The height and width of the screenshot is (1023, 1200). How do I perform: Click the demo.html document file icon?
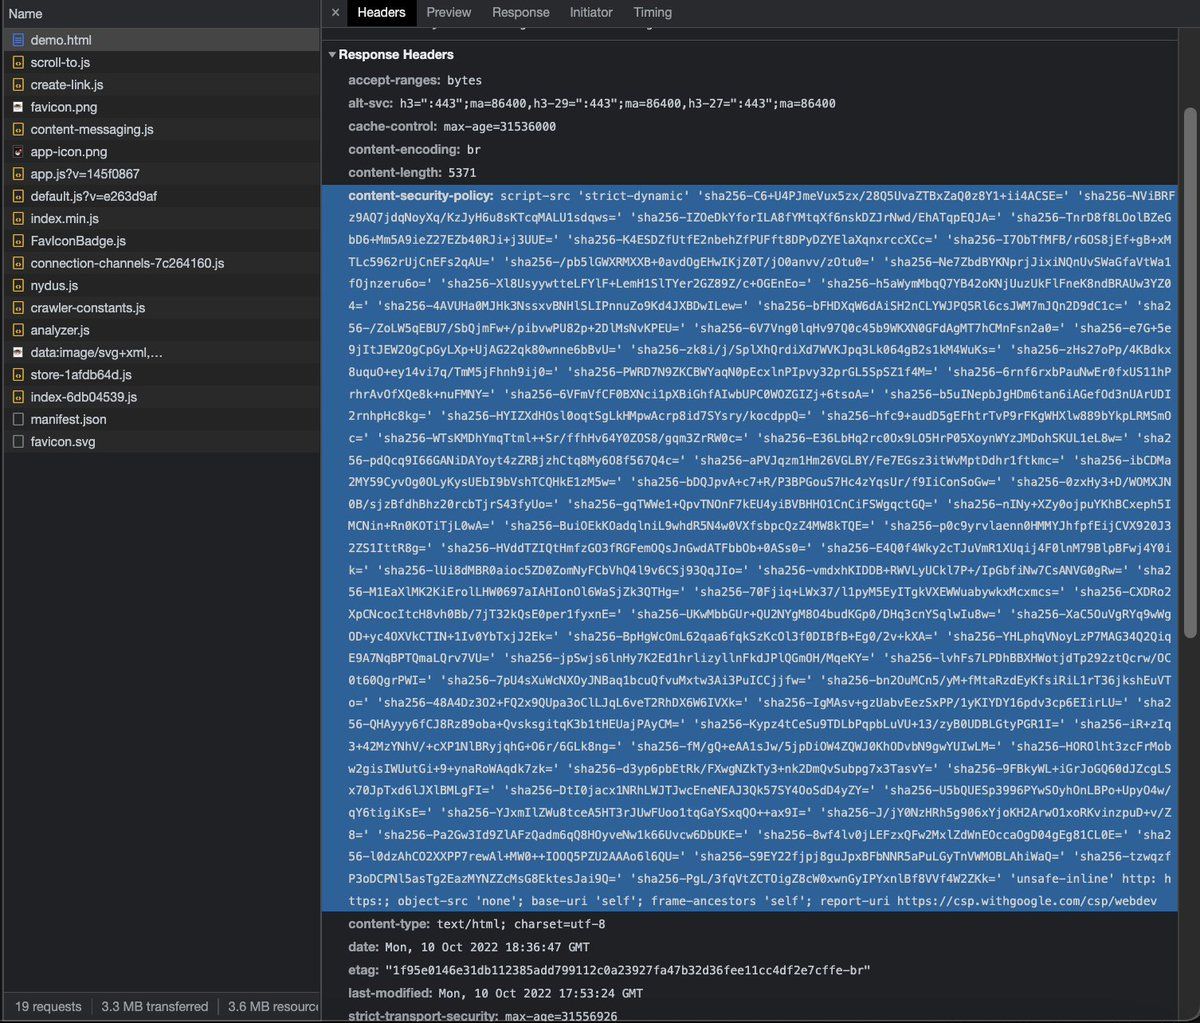click(18, 40)
